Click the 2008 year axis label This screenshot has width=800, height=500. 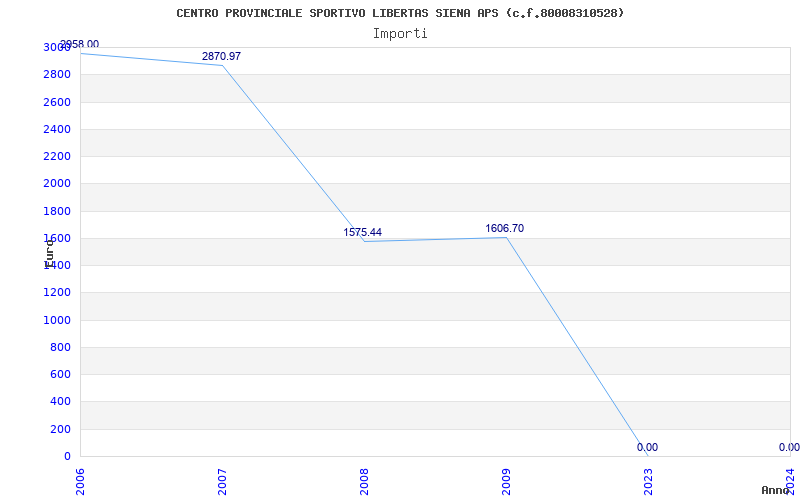click(364, 482)
